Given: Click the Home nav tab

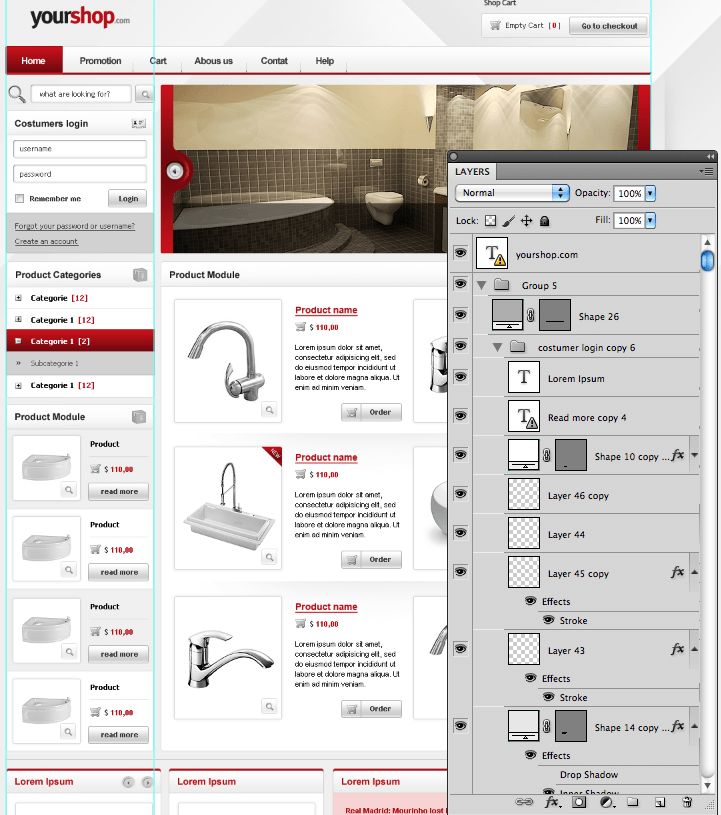Looking at the screenshot, I should (34, 60).
